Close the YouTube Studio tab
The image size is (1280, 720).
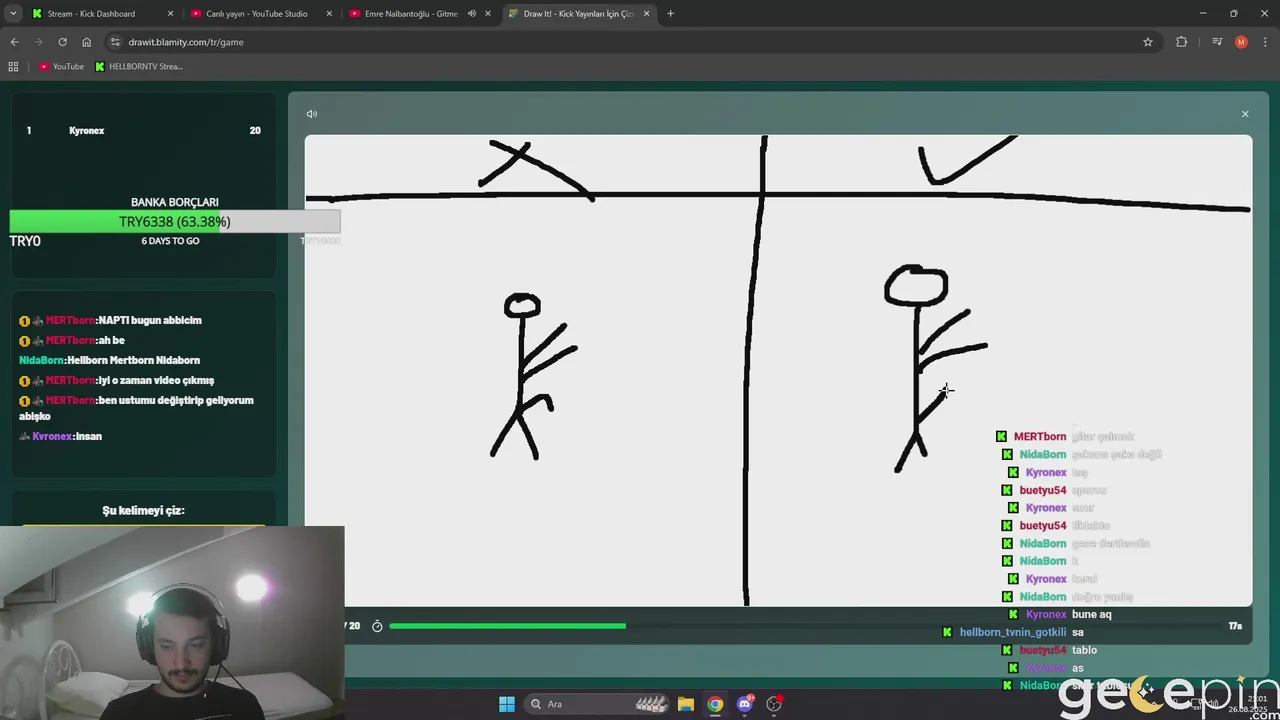(329, 14)
